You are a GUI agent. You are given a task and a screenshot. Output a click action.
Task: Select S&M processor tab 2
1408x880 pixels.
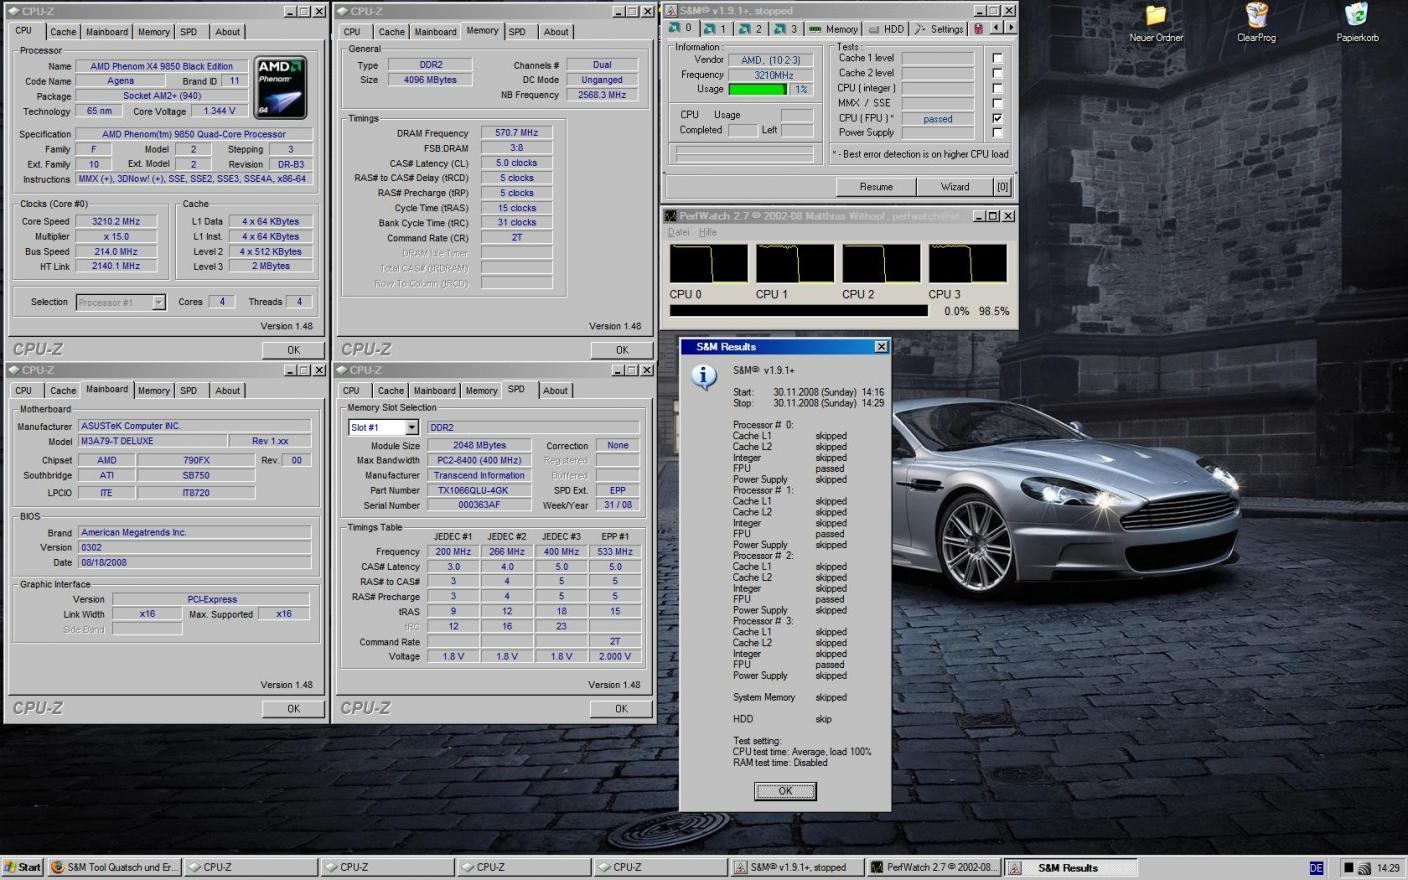pyautogui.click(x=751, y=29)
